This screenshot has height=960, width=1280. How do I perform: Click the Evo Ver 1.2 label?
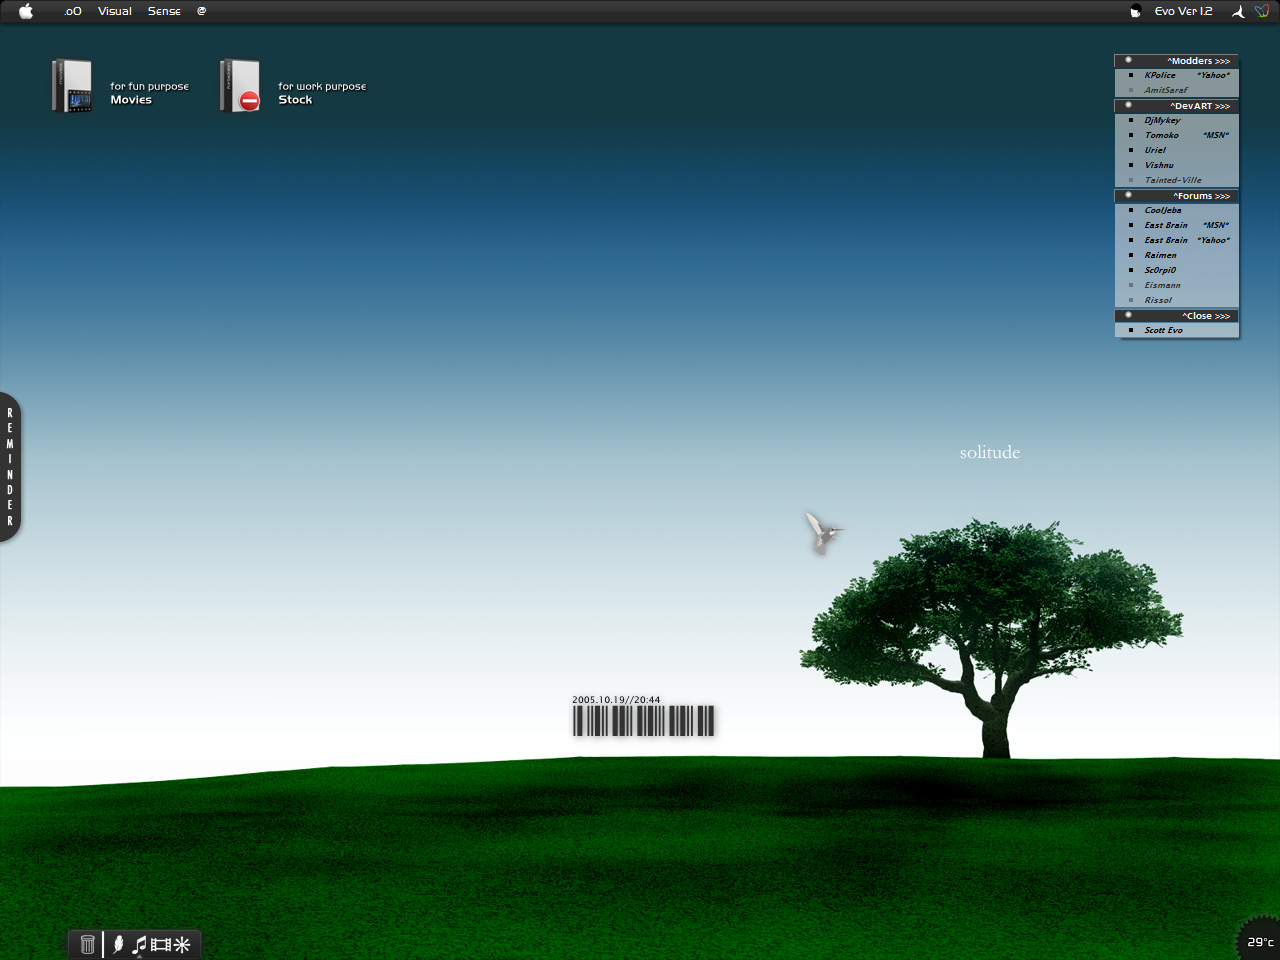coord(1183,11)
